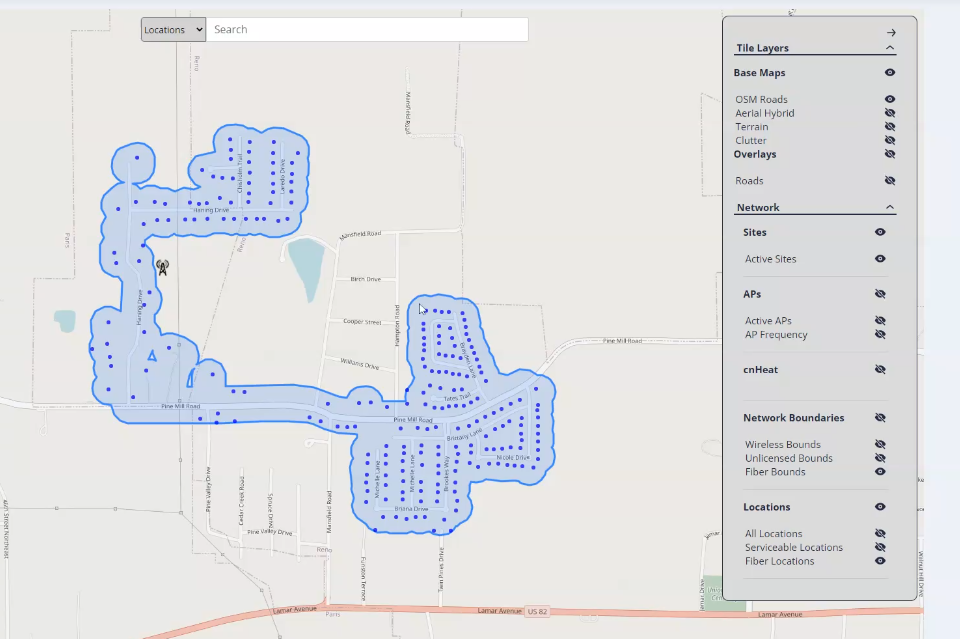Open the Locations search type dropdown
Screen dimensions: 960x639
click(173, 29)
